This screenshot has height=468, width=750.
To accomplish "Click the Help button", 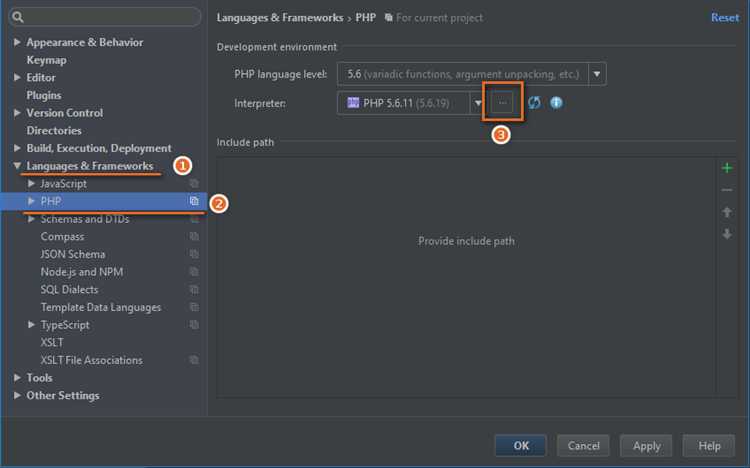I will pyautogui.click(x=709, y=446).
